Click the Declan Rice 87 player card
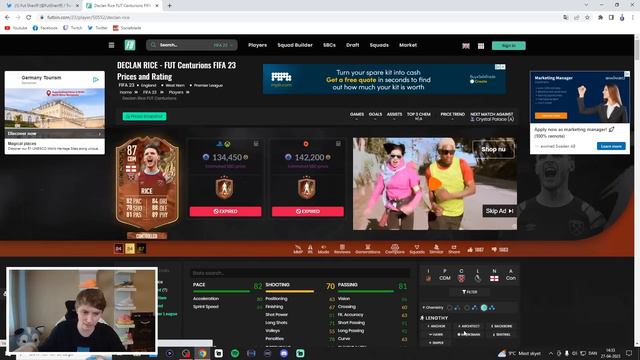 [x=147, y=184]
